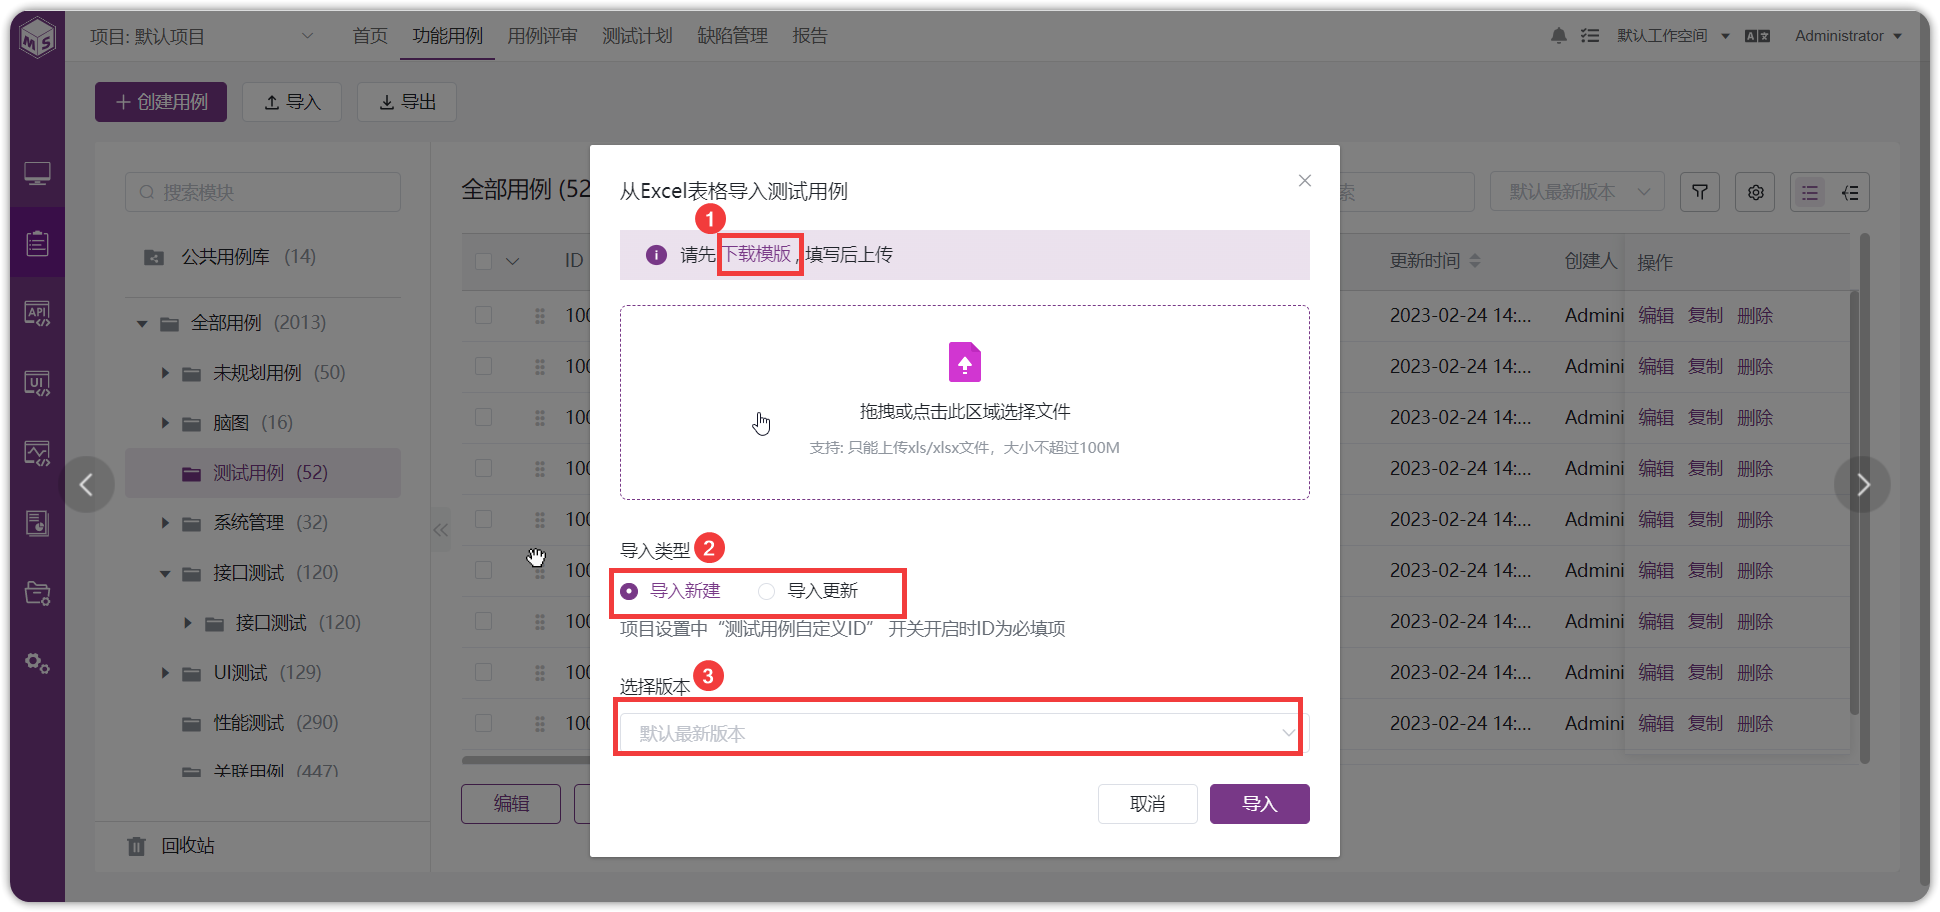The image size is (1940, 912).
Task: Switch to the 测试计划 tab
Action: tap(637, 36)
